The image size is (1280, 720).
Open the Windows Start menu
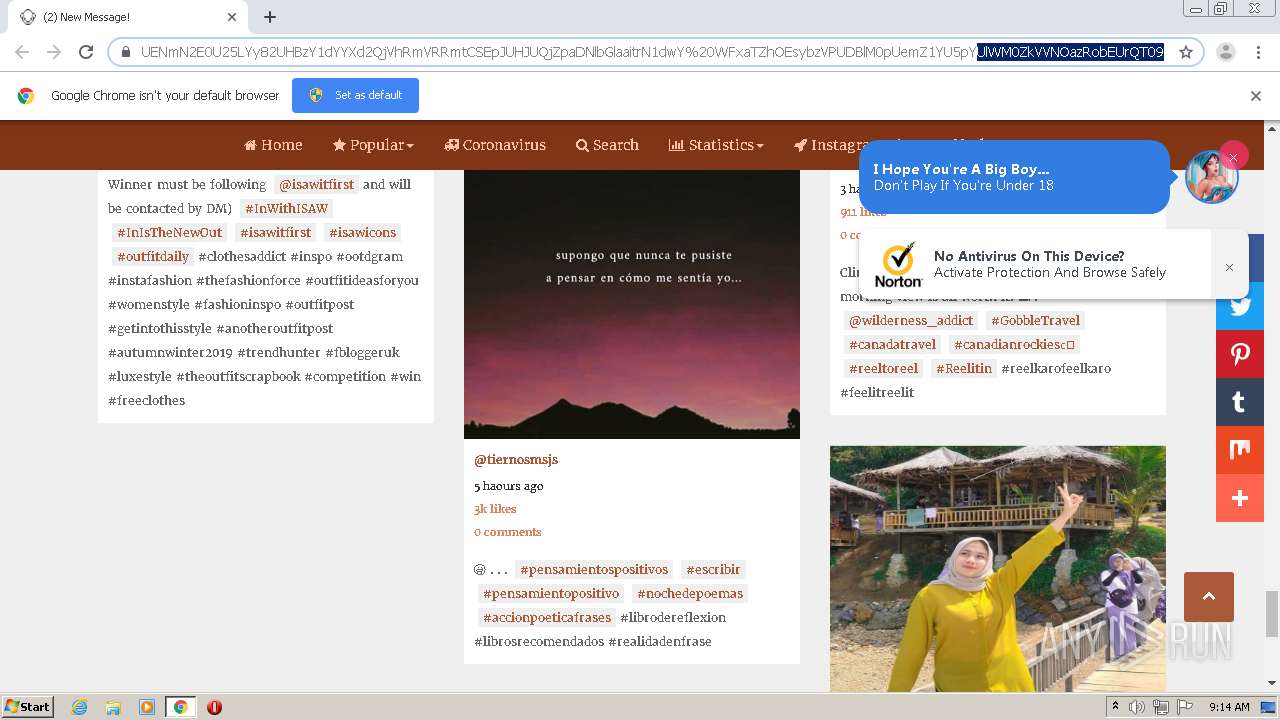click(28, 706)
